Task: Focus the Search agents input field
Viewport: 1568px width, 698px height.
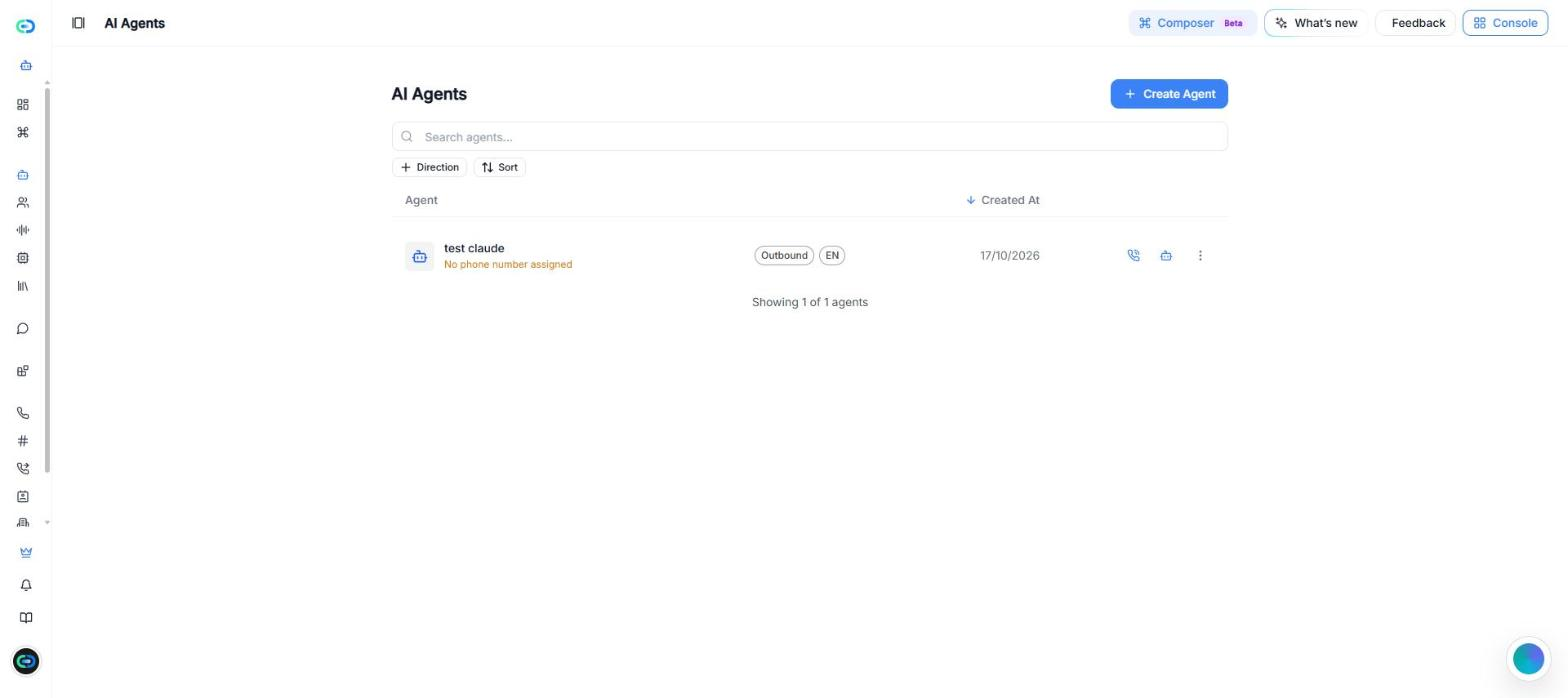Action: 810,137
